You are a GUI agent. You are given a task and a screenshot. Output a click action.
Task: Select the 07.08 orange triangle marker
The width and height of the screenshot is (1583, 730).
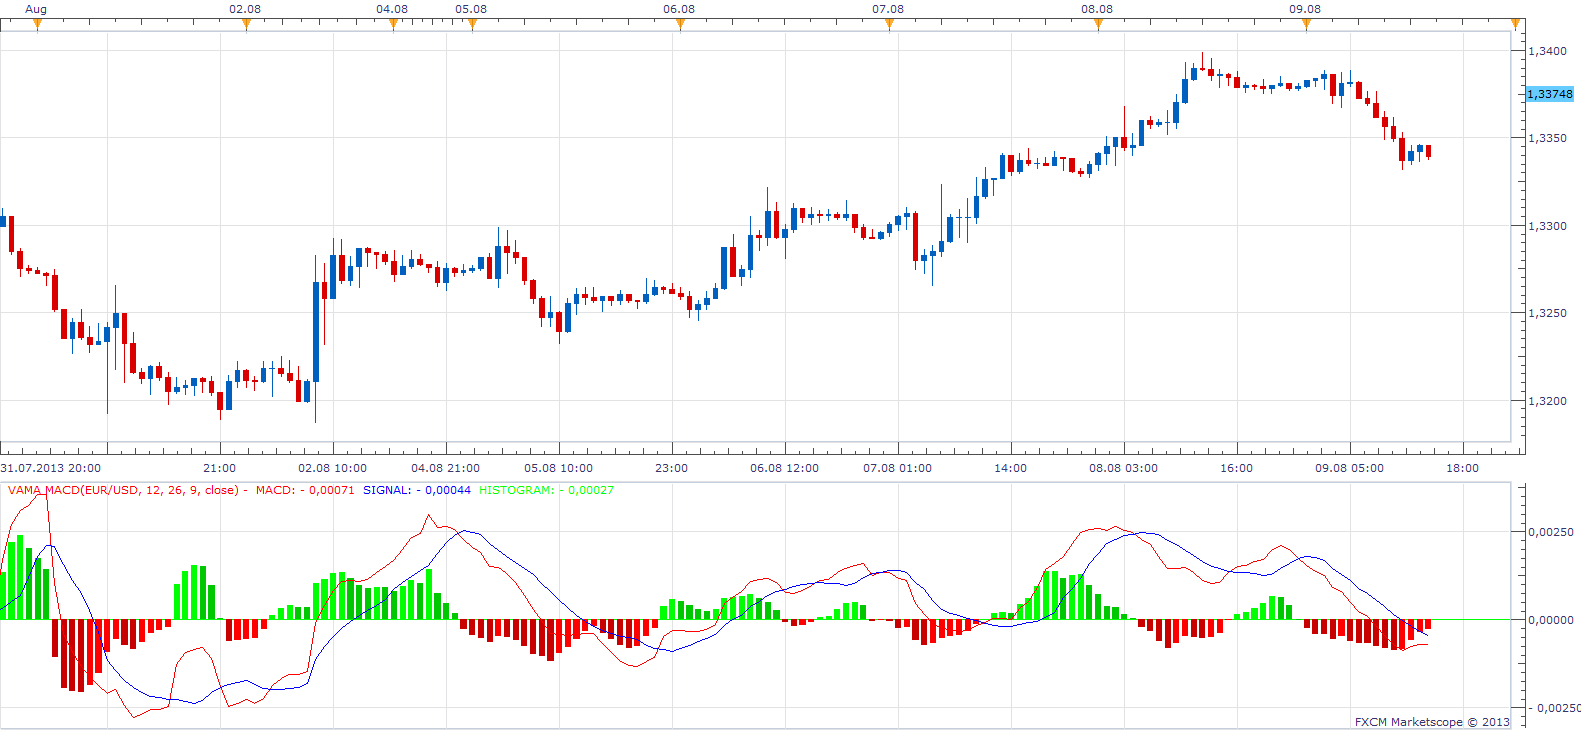pyautogui.click(x=889, y=25)
